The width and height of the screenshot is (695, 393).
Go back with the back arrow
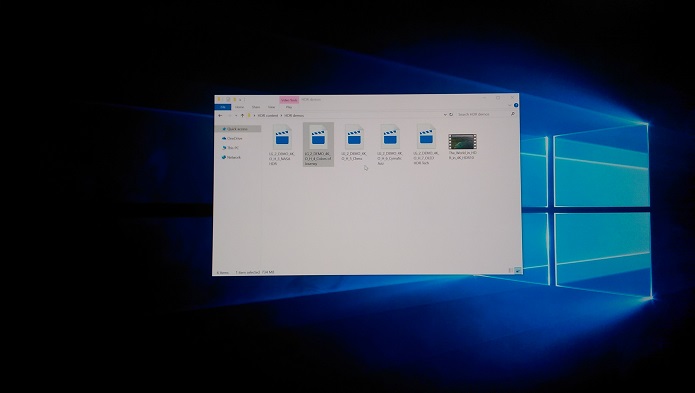tap(220, 115)
